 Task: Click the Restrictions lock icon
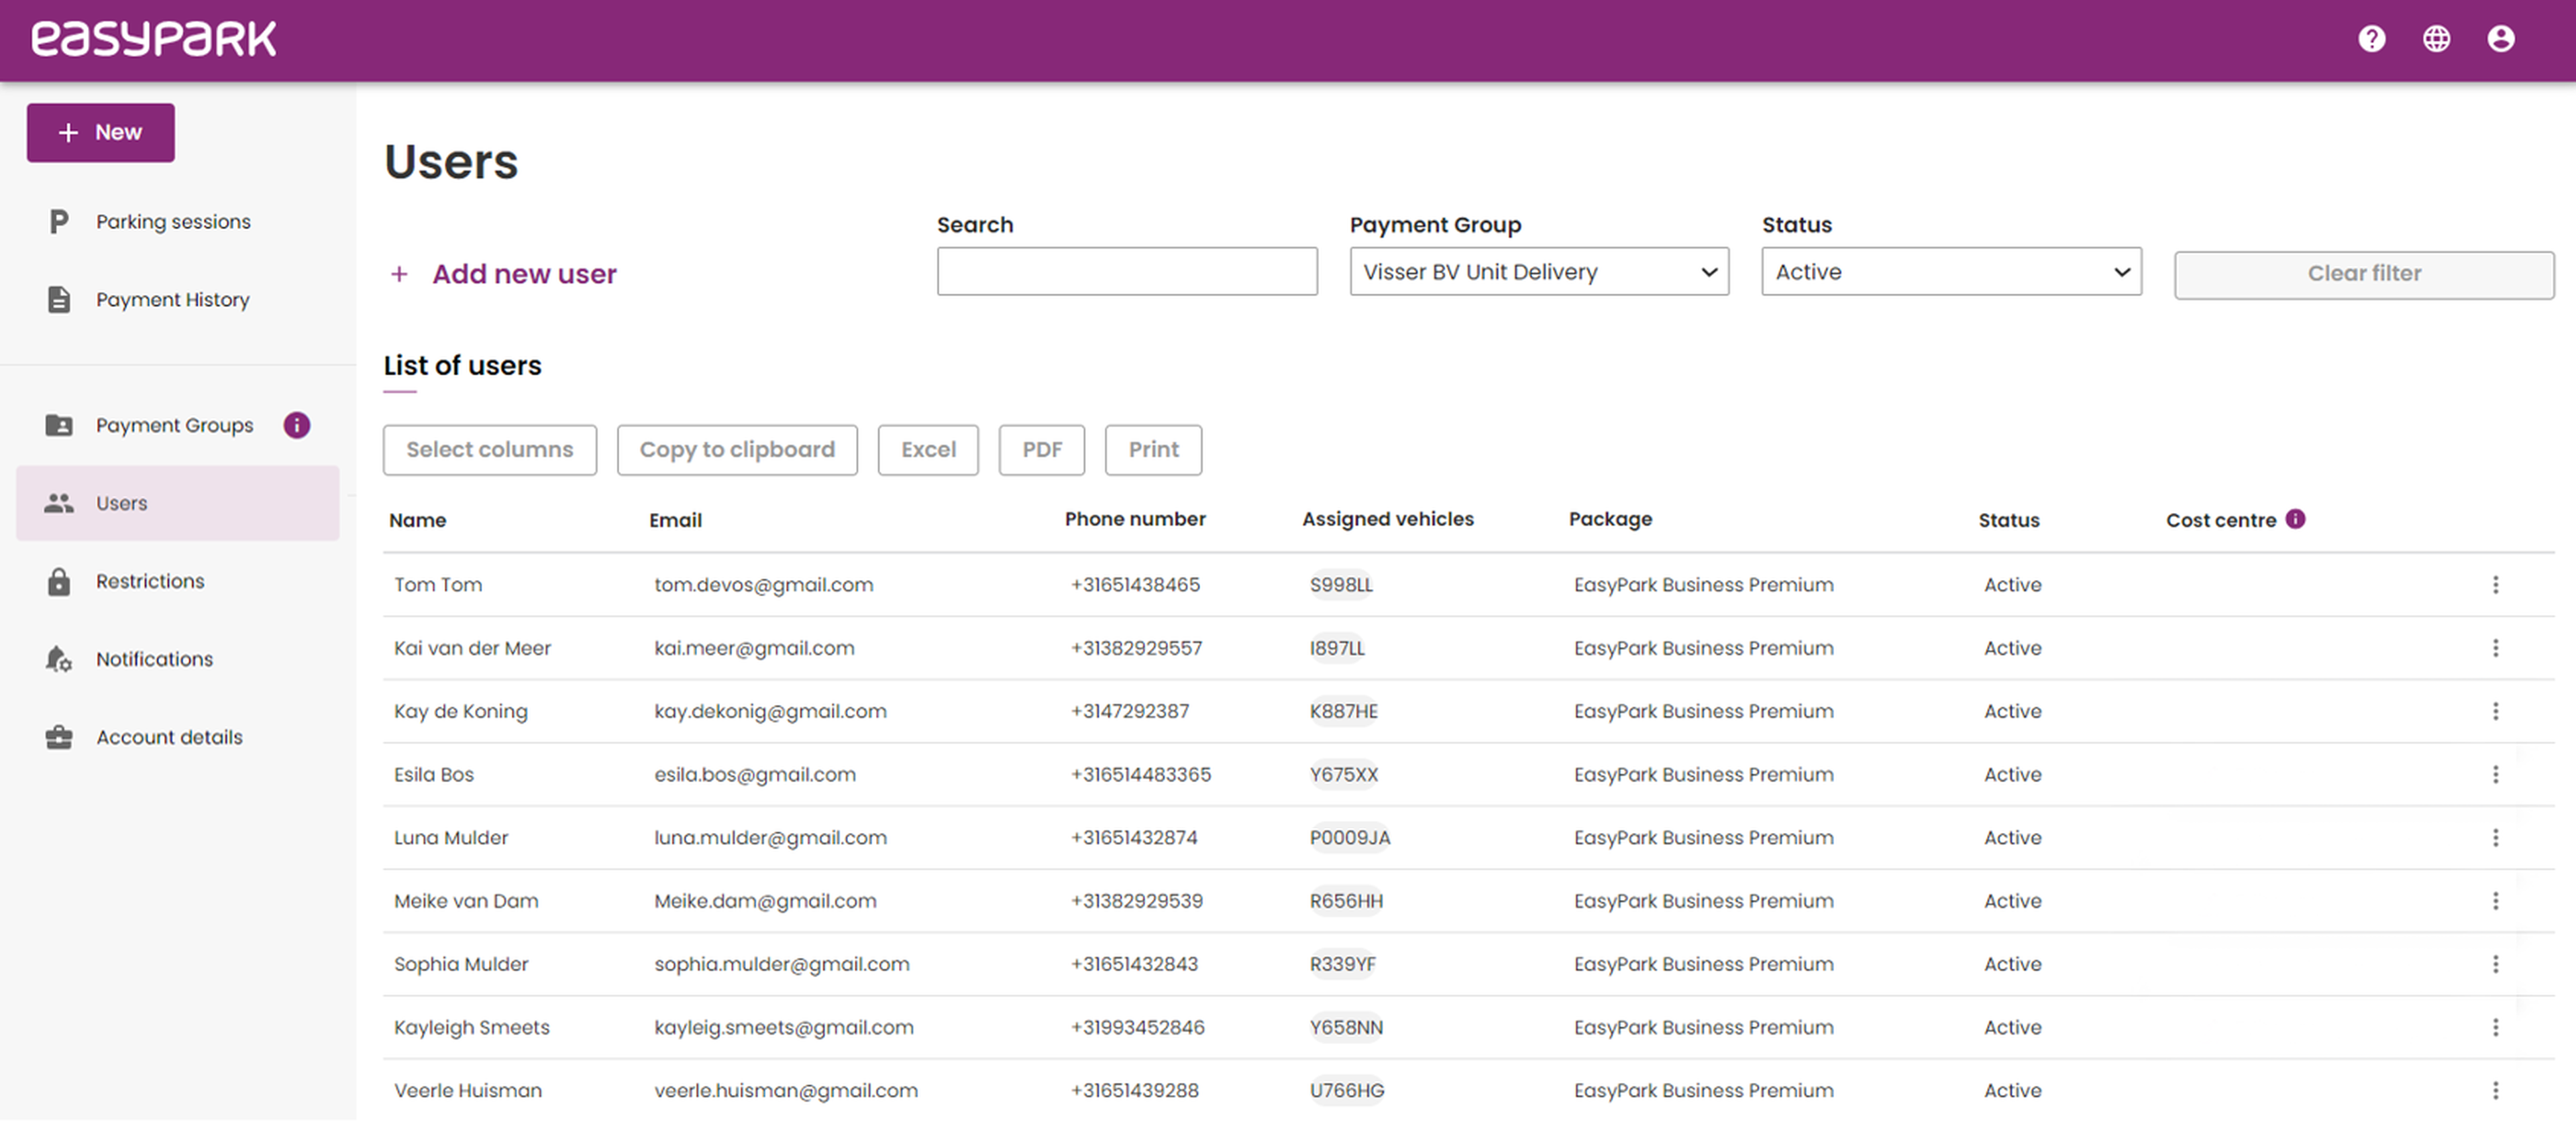59,581
